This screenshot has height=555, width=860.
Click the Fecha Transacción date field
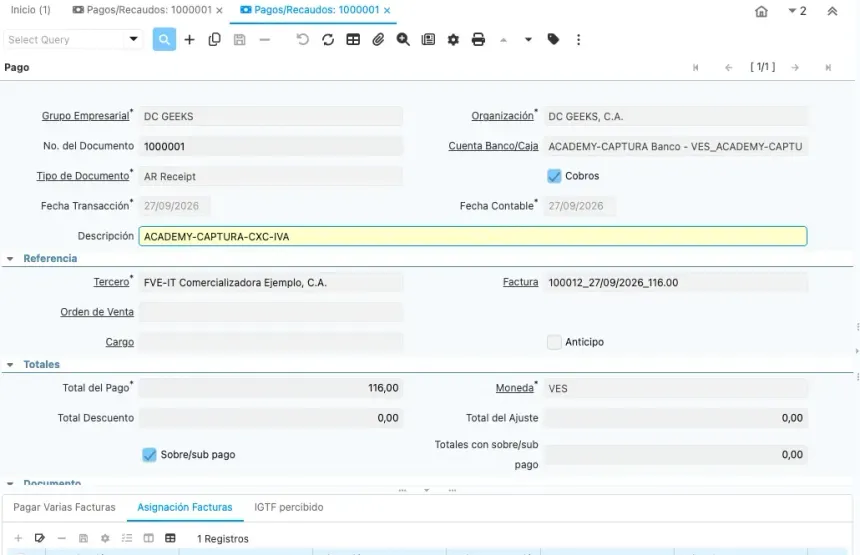click(175, 206)
